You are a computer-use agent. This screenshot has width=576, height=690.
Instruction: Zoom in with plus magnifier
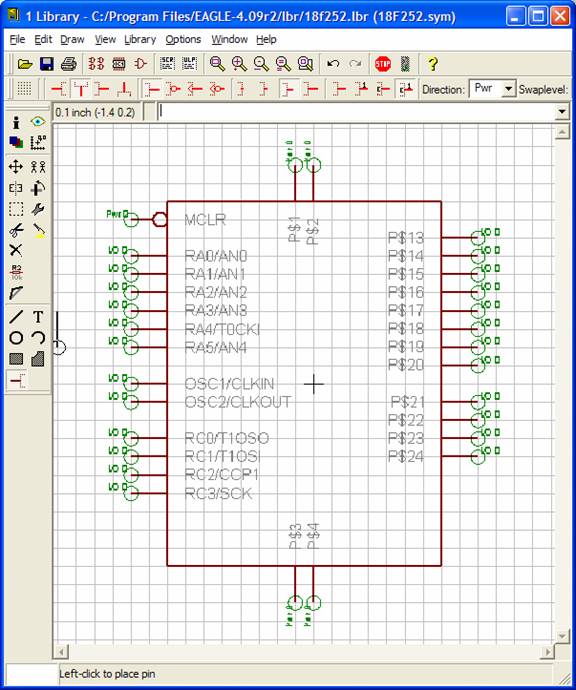tap(239, 64)
